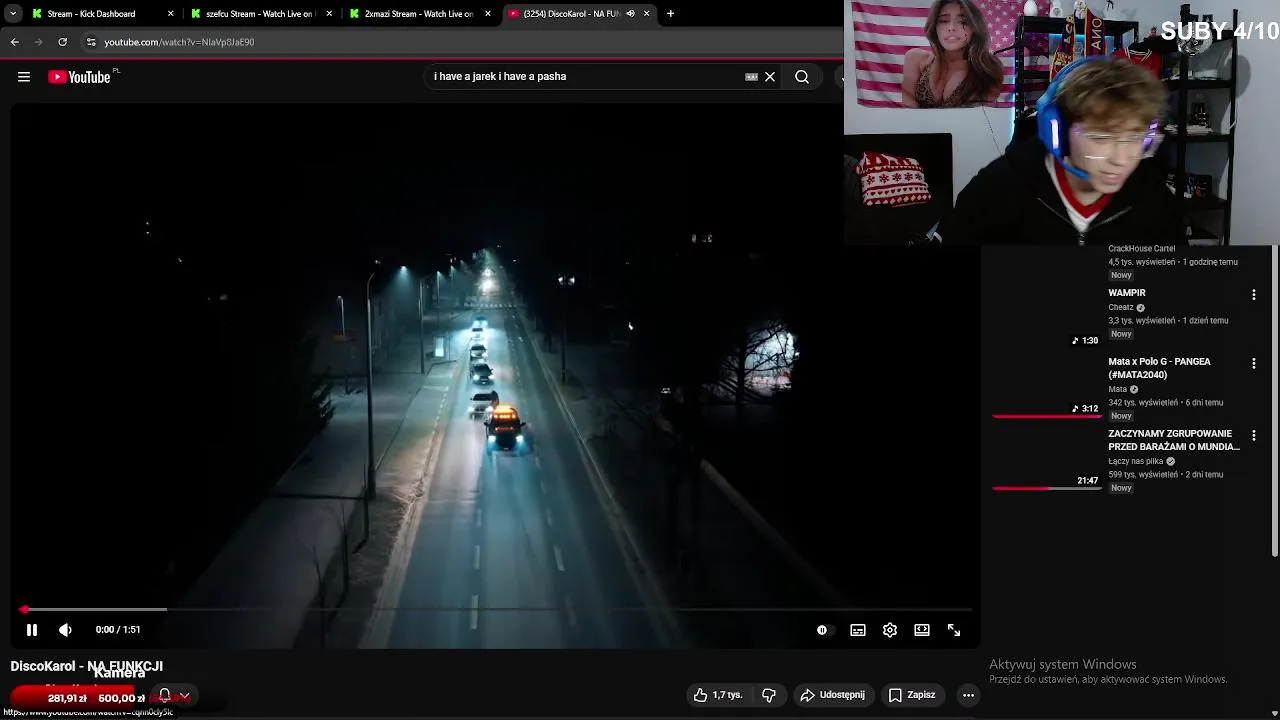Open the CrackHouse Cartel channel name

(x=1141, y=248)
